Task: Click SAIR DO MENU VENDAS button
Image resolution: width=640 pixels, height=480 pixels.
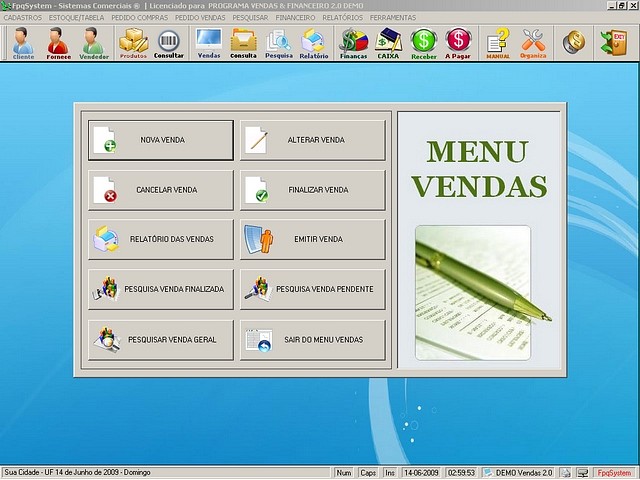Action: [312, 340]
